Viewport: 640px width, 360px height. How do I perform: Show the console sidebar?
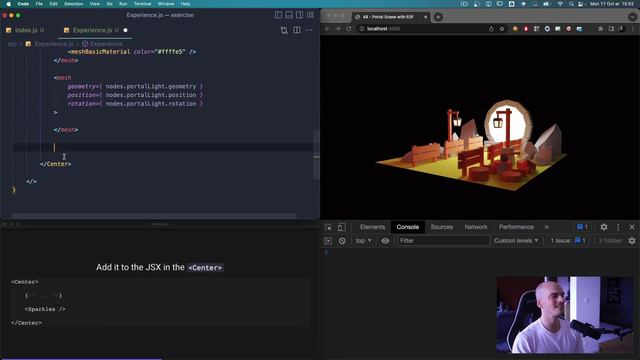(x=328, y=241)
